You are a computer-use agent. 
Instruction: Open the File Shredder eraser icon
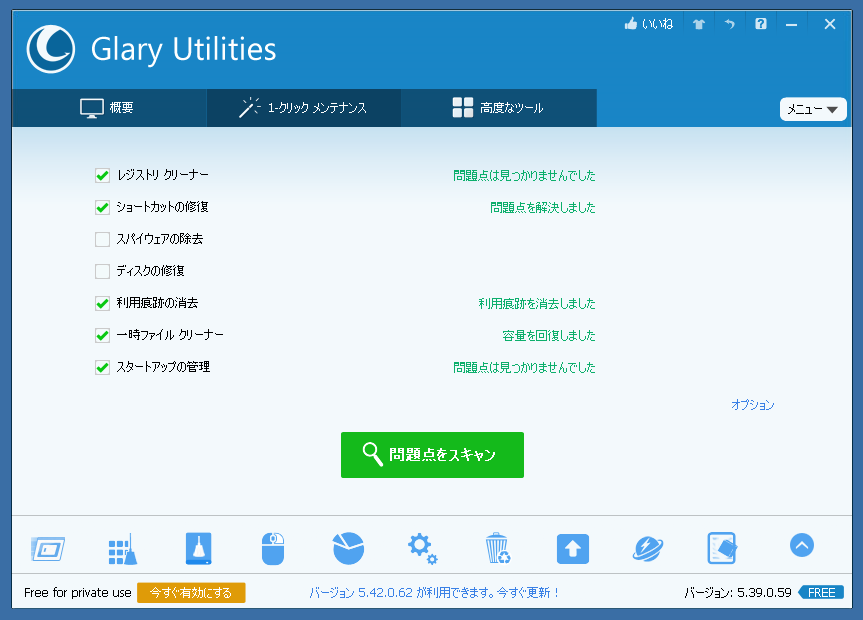(x=722, y=548)
